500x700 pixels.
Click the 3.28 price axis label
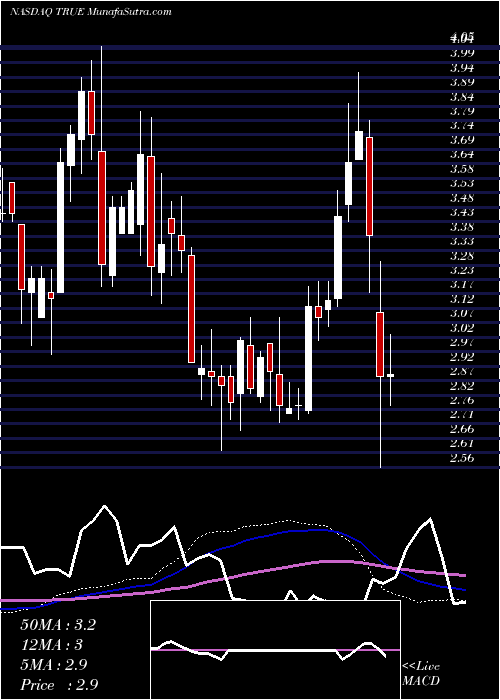click(462, 256)
